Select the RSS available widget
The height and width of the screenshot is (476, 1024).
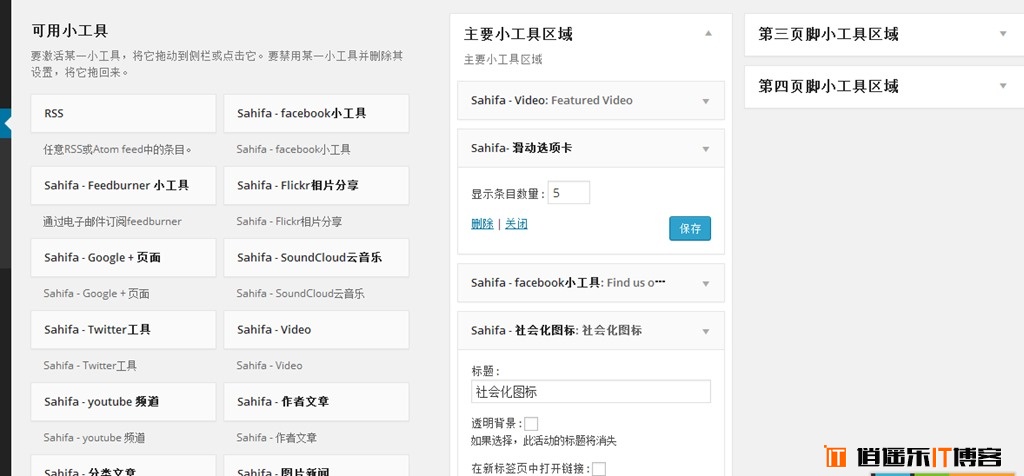123,114
